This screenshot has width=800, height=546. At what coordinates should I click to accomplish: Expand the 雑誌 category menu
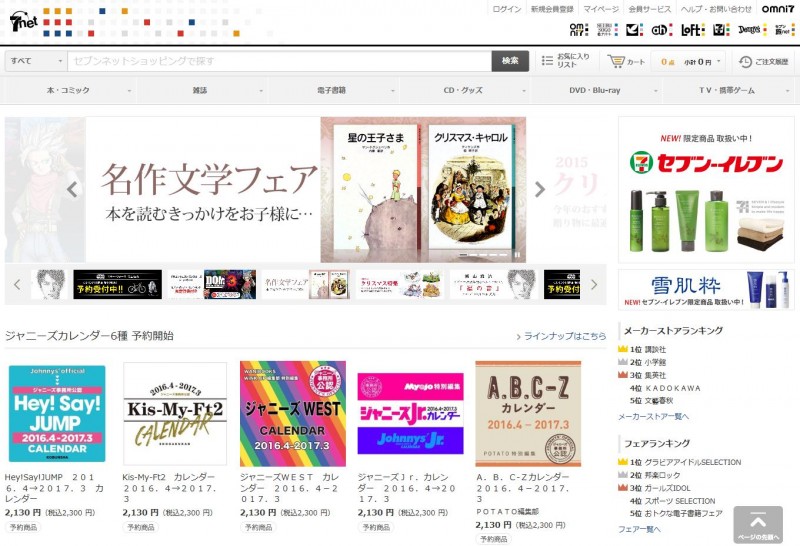202,90
